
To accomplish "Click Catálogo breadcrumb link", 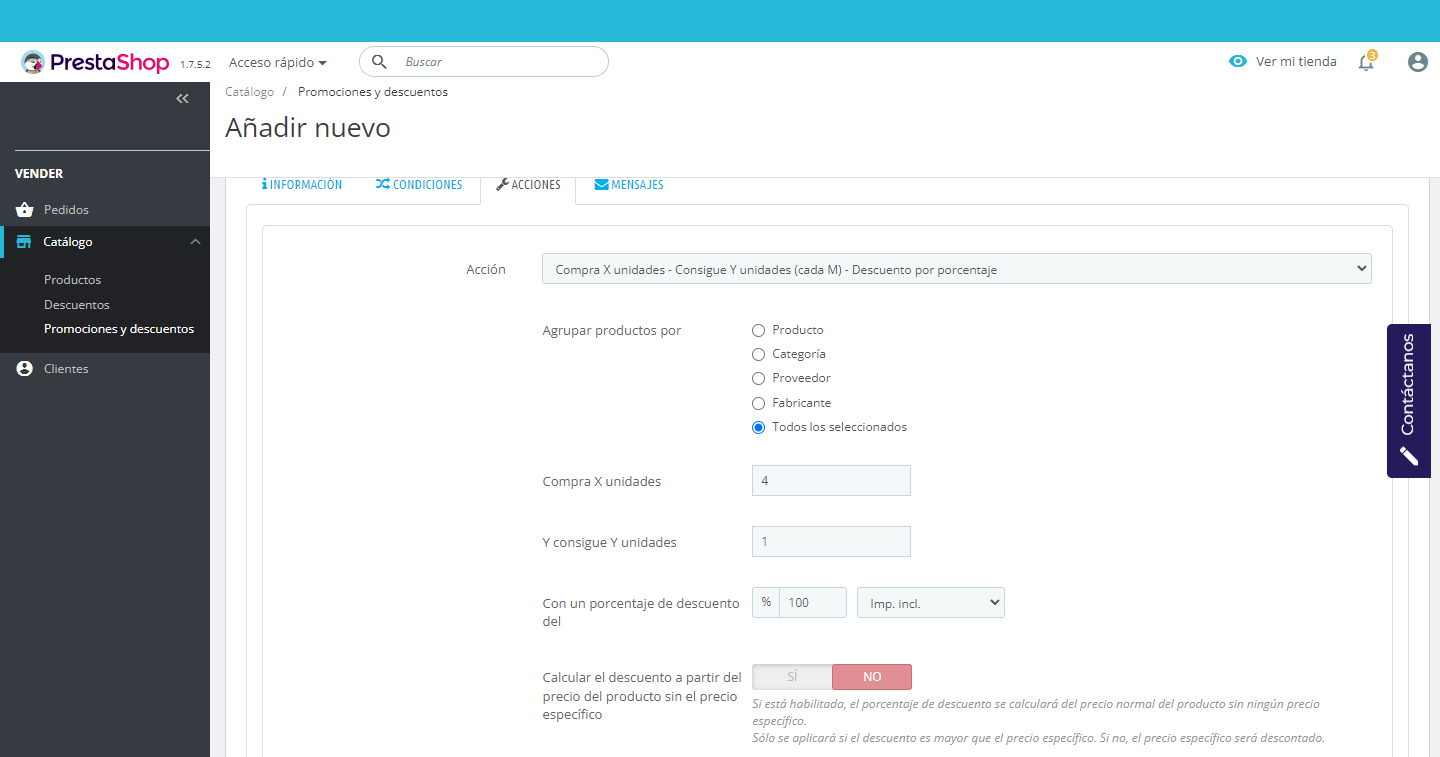I will [x=249, y=92].
